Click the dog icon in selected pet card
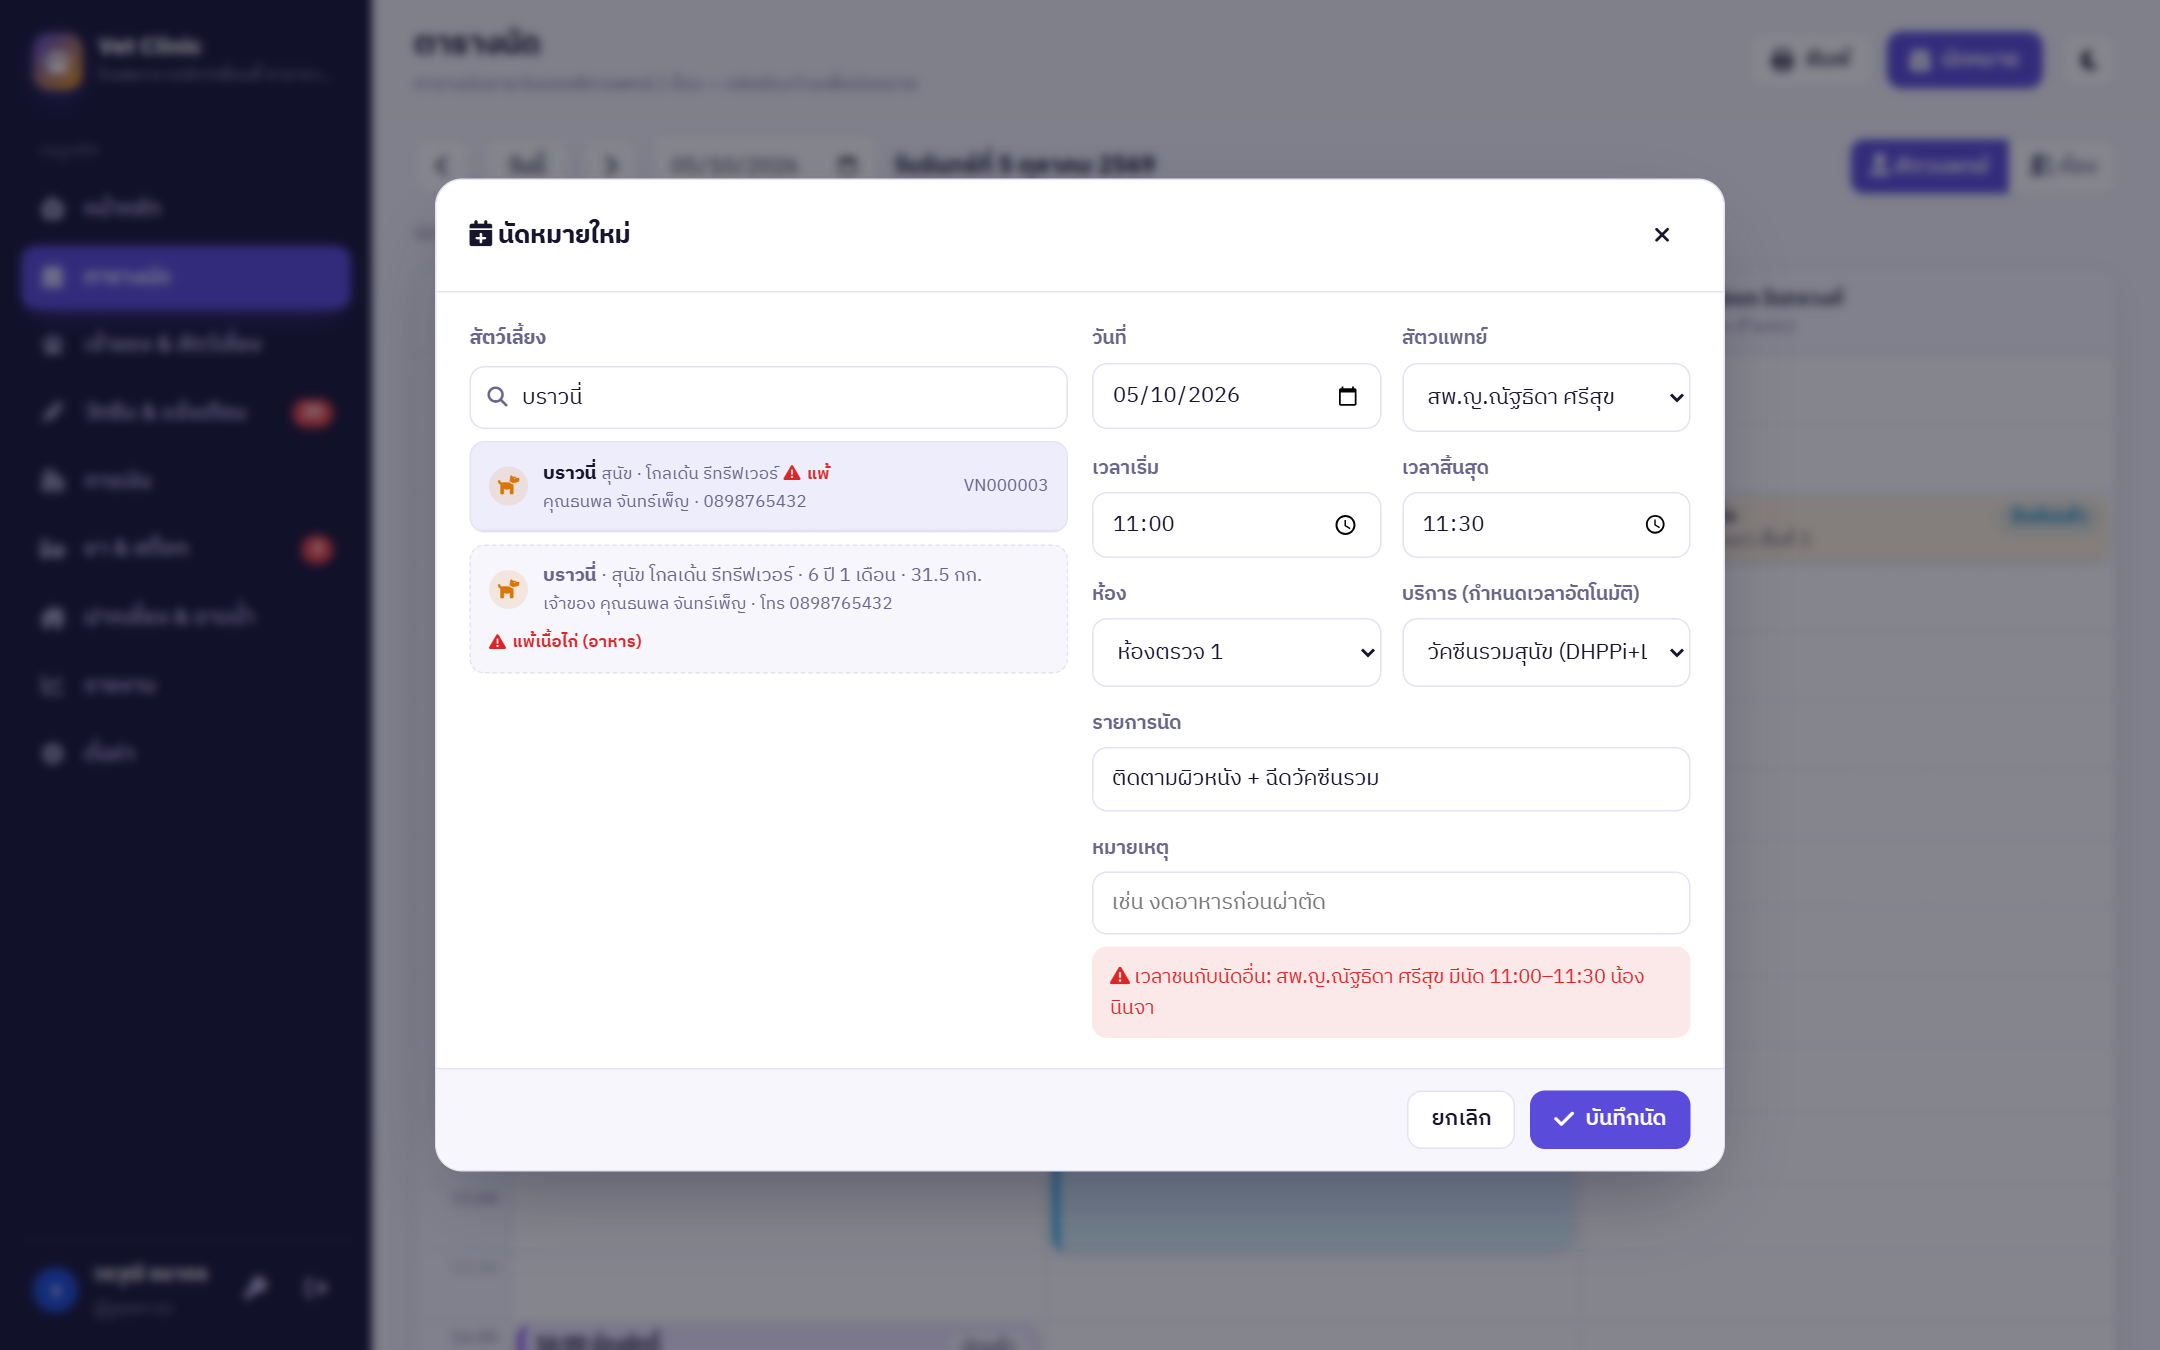The height and width of the screenshot is (1350, 2160). pyautogui.click(x=508, y=589)
